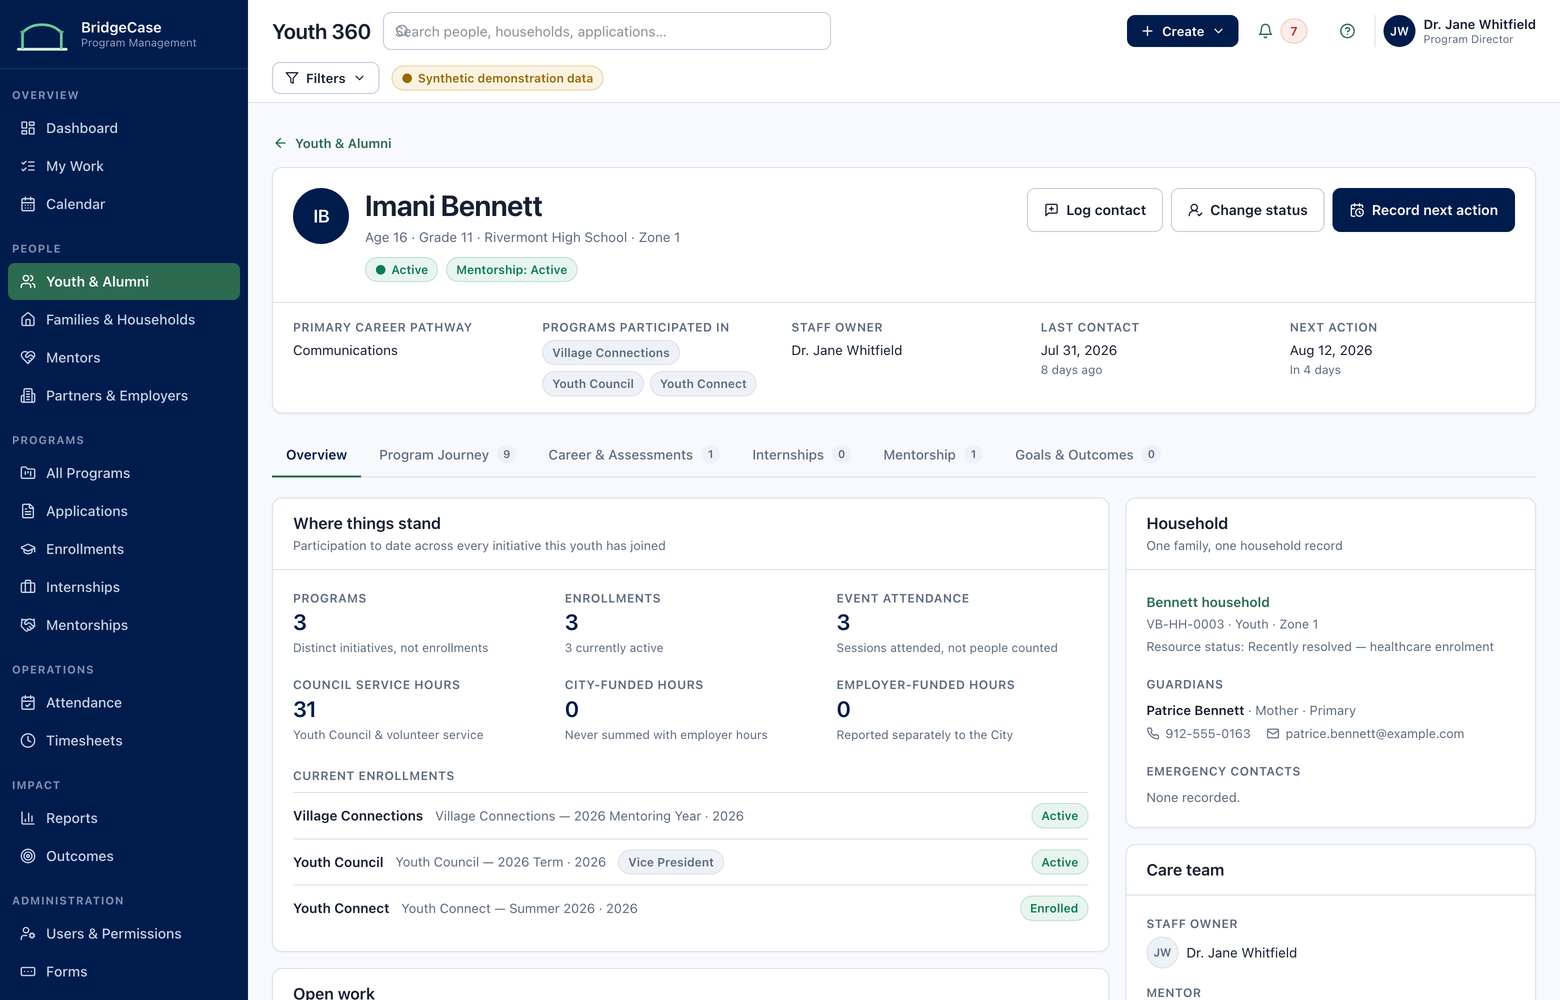Click the Village Connections enrollment row title

pos(358,816)
